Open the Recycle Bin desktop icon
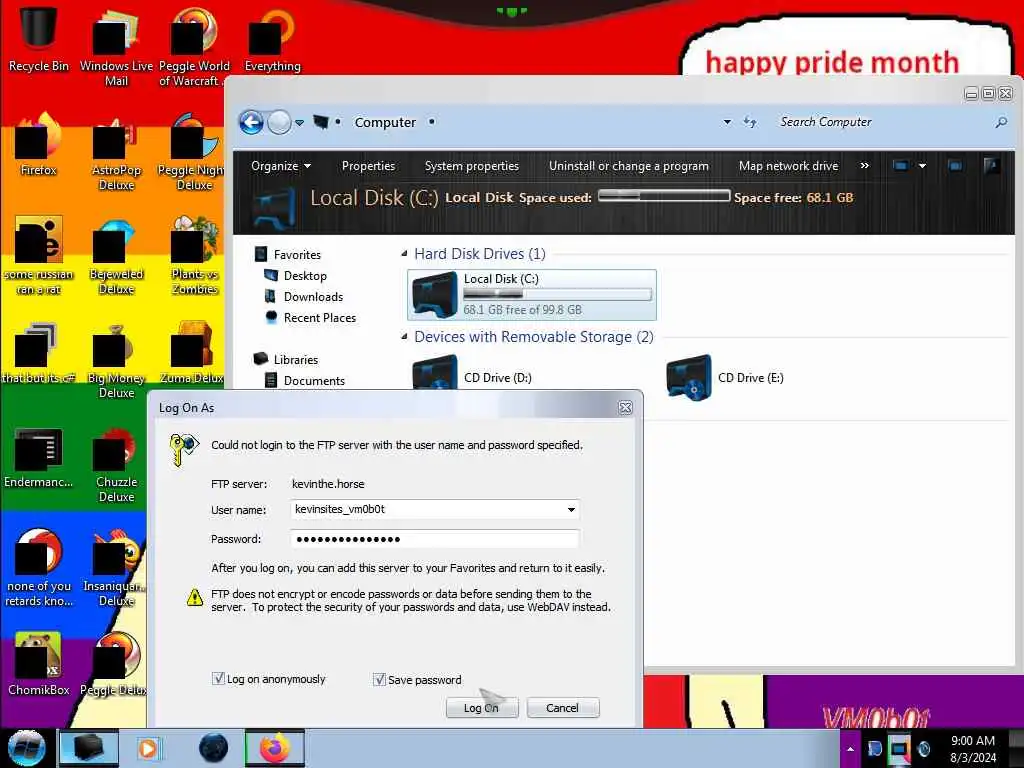The height and width of the screenshot is (768, 1024). pyautogui.click(x=38, y=38)
